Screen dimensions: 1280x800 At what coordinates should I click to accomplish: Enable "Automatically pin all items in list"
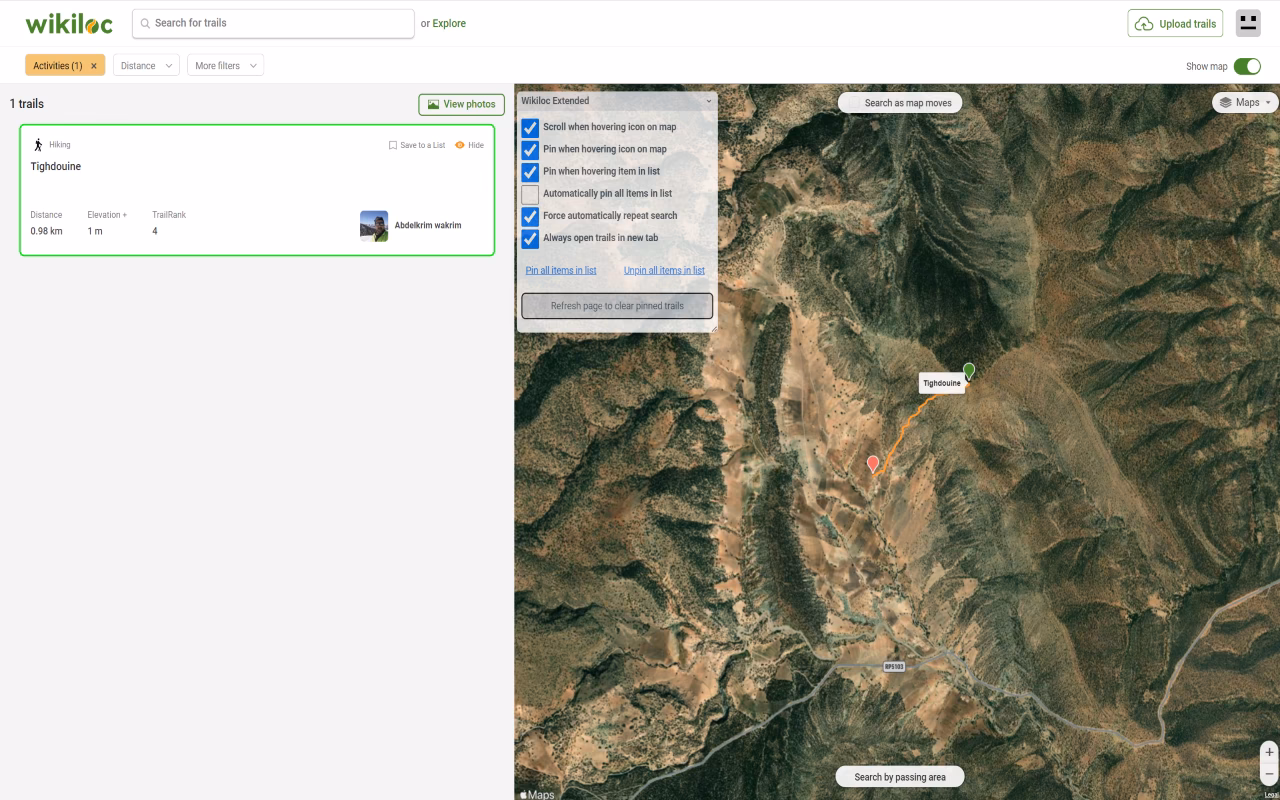point(529,193)
